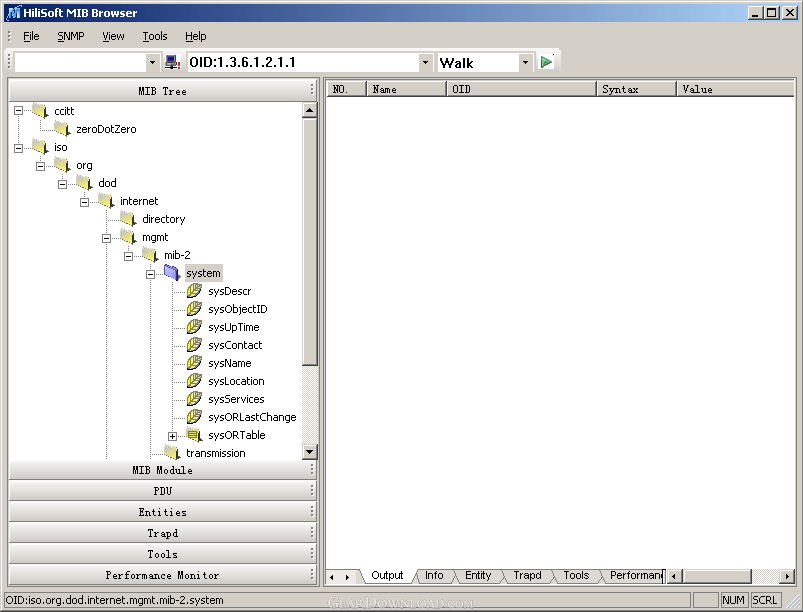Switch to the Trapd tab
Screen dimensions: 803x612
pyautogui.click(x=527, y=575)
